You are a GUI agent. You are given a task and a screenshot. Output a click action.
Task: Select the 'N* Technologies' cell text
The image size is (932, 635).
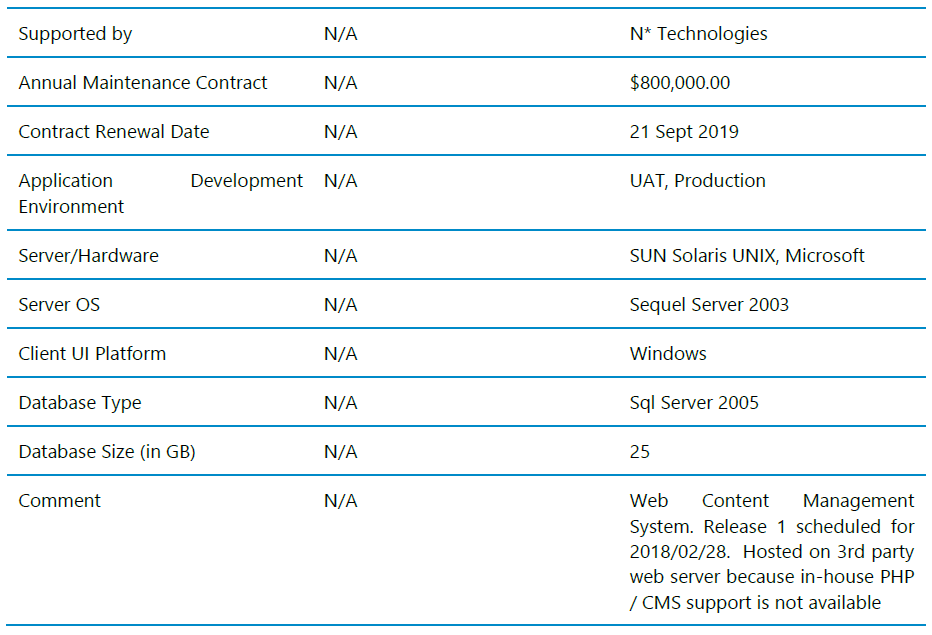[x=698, y=34]
